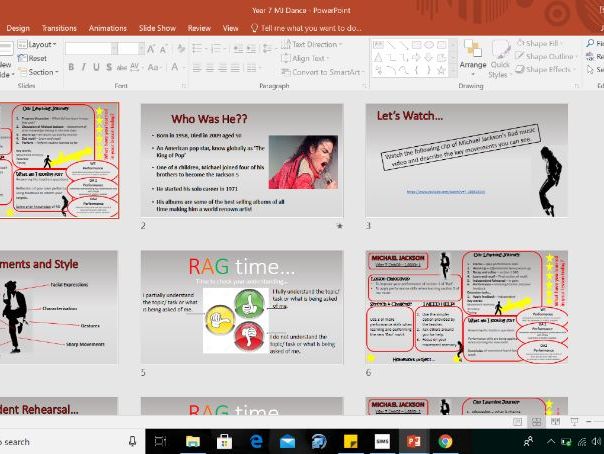Select the Star shape in gallery
The width and height of the screenshot is (604, 454).
click(x=442, y=70)
